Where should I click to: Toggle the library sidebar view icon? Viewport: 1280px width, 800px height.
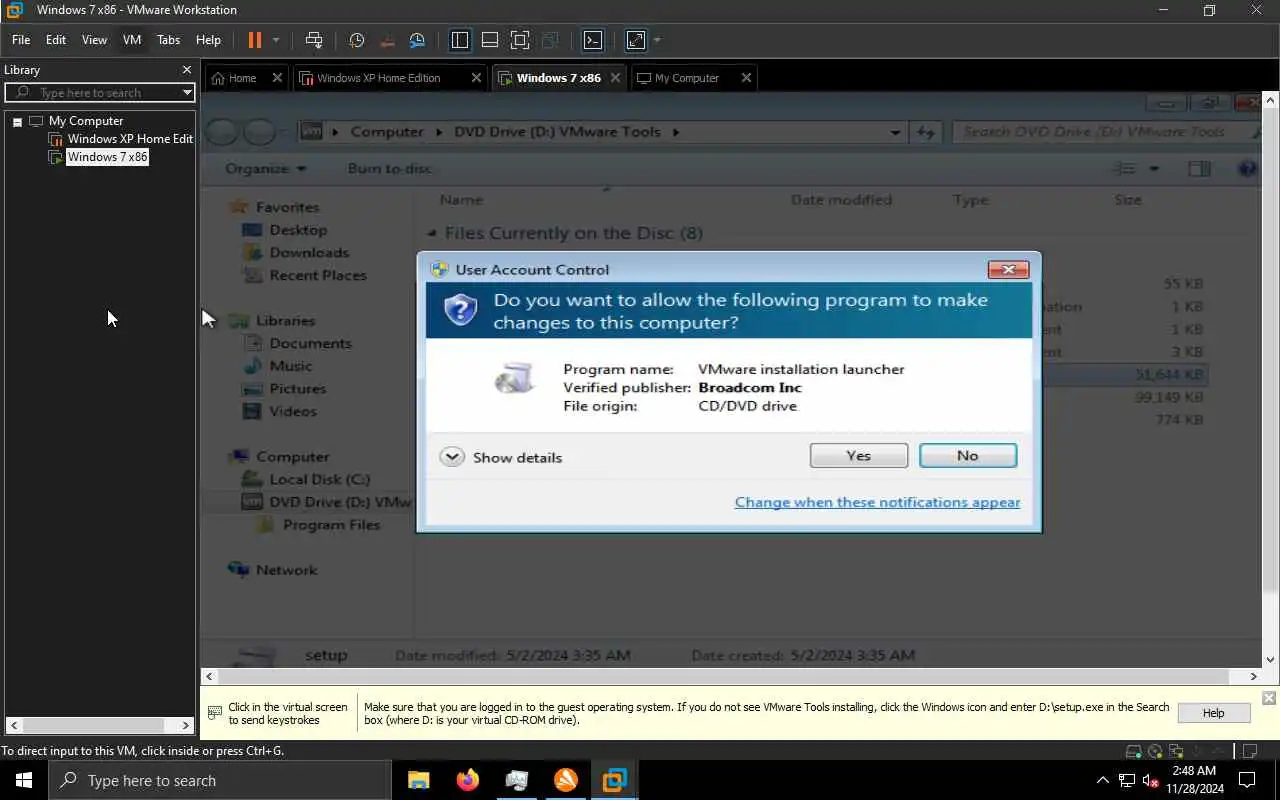point(460,40)
